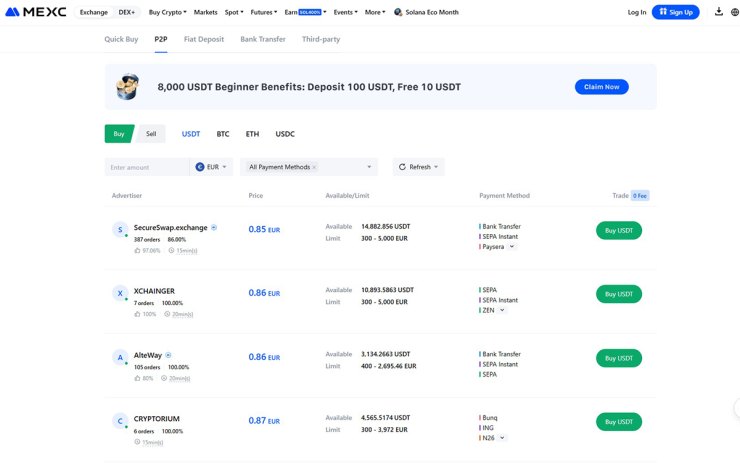The width and height of the screenshot is (740, 463).
Task: Click the thumbs-up icon under XCHAINGER
Action: (137, 314)
